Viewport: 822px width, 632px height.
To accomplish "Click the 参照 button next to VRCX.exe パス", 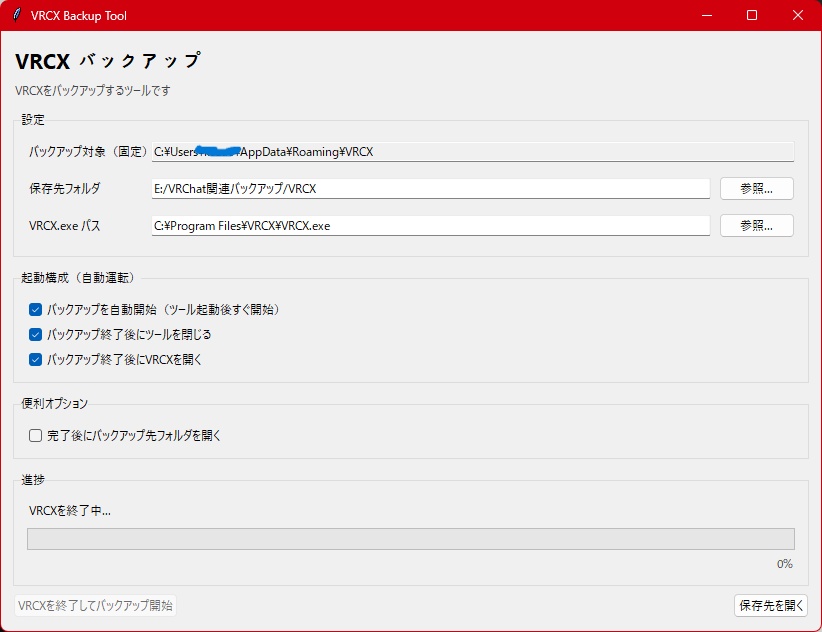I will tap(756, 225).
